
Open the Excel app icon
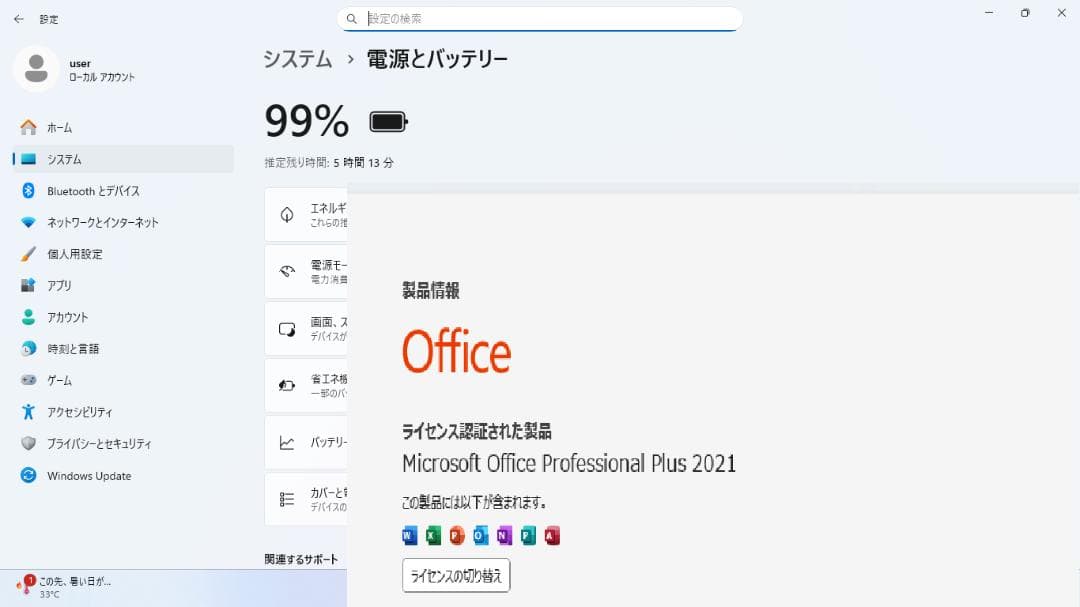coord(432,535)
